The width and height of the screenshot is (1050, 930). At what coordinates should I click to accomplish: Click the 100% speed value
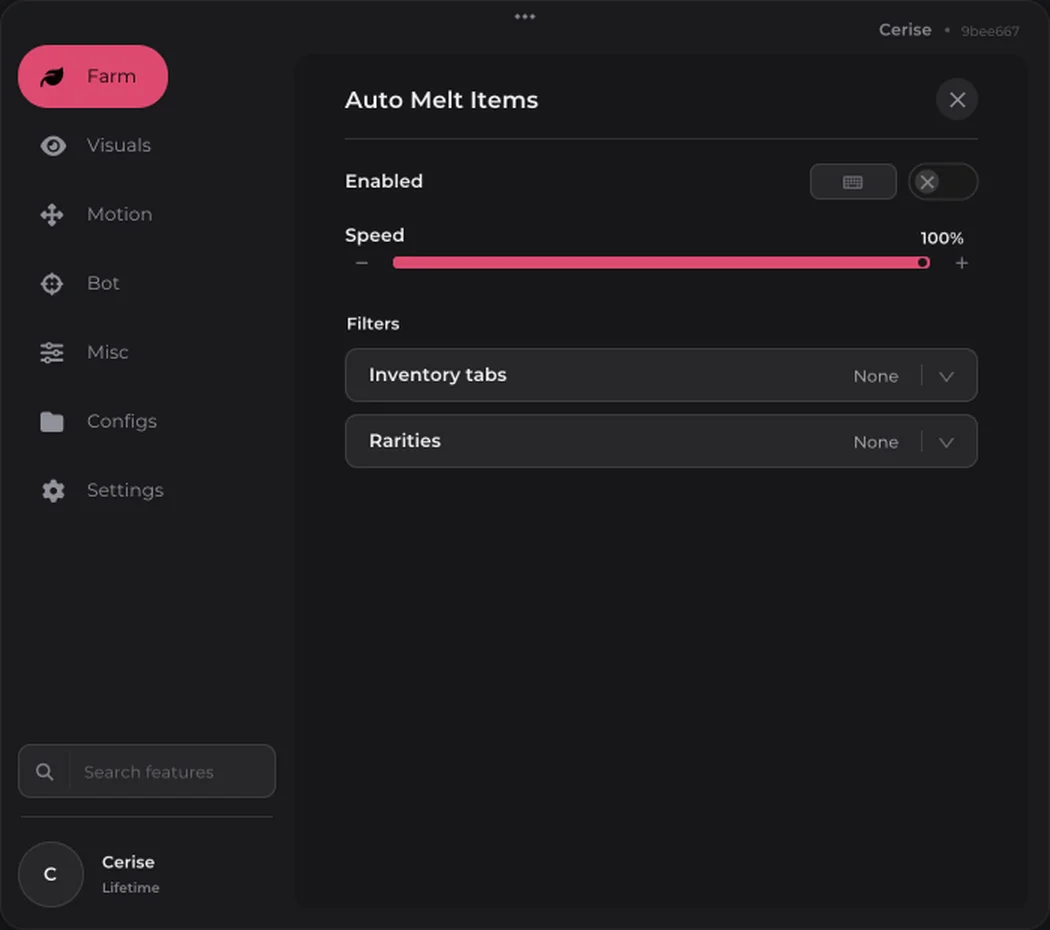(942, 238)
